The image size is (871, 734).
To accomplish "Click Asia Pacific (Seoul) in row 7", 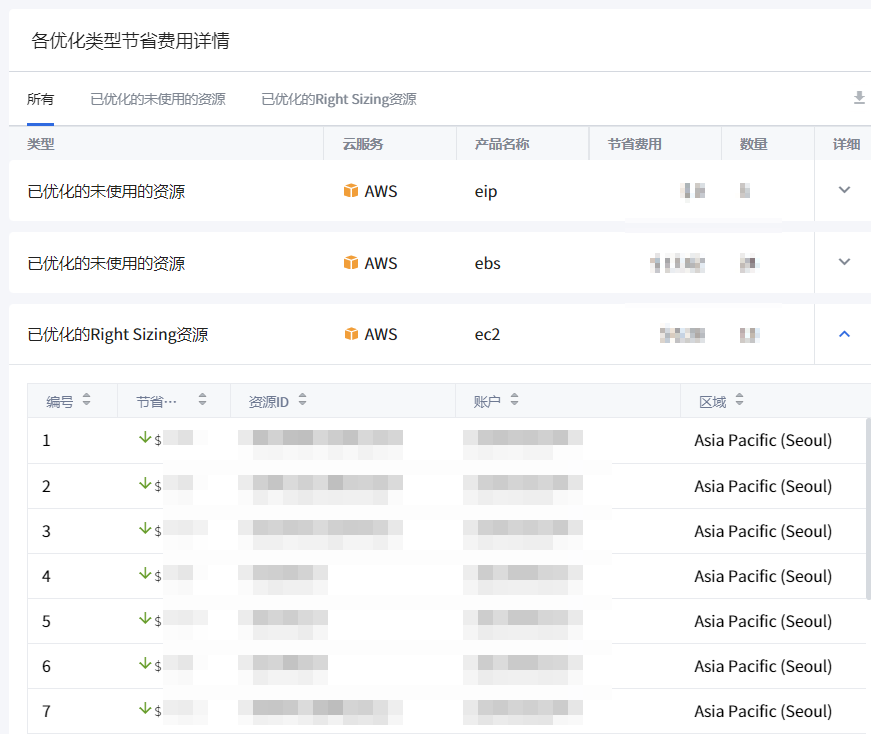I will pos(763,711).
